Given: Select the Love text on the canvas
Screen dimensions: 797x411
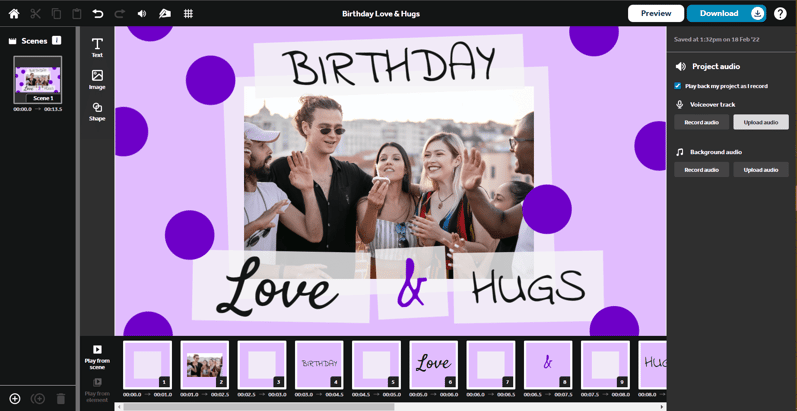Looking at the screenshot, I should tap(277, 287).
